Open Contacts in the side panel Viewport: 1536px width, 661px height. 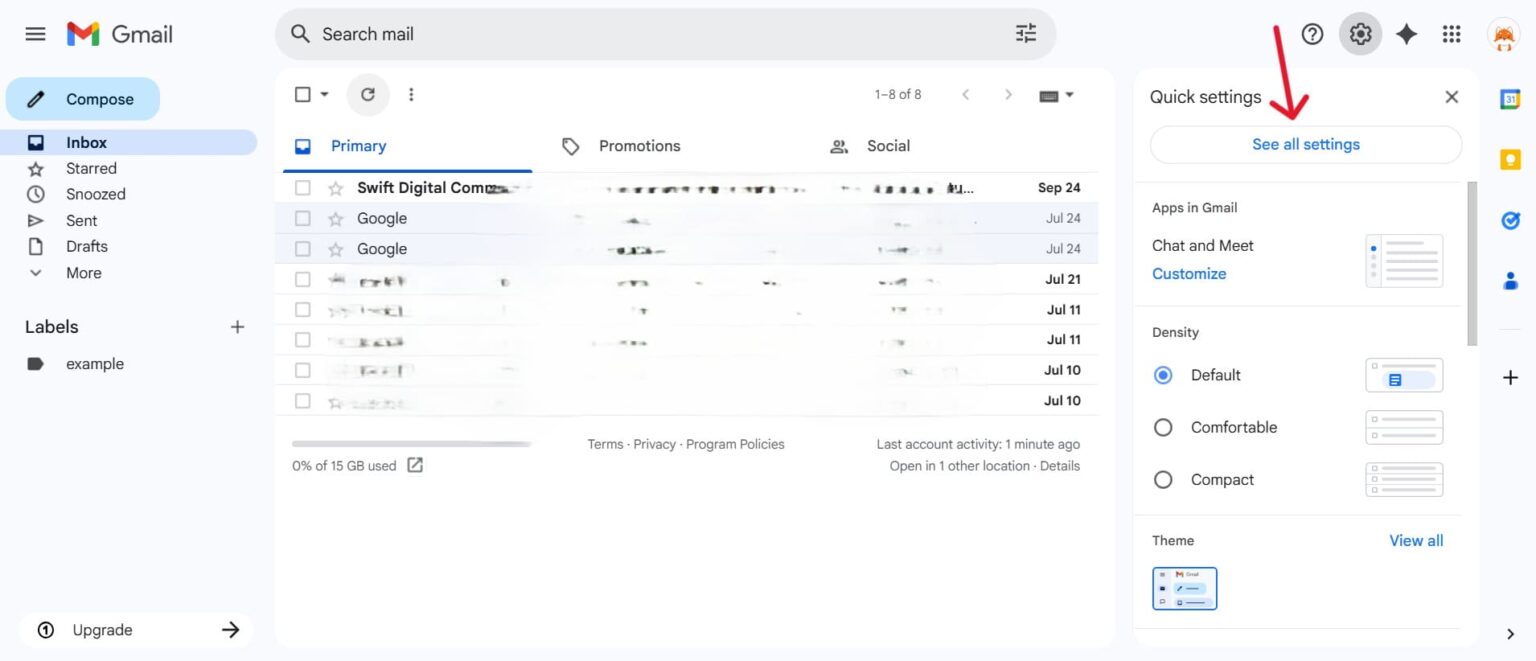coord(1511,281)
